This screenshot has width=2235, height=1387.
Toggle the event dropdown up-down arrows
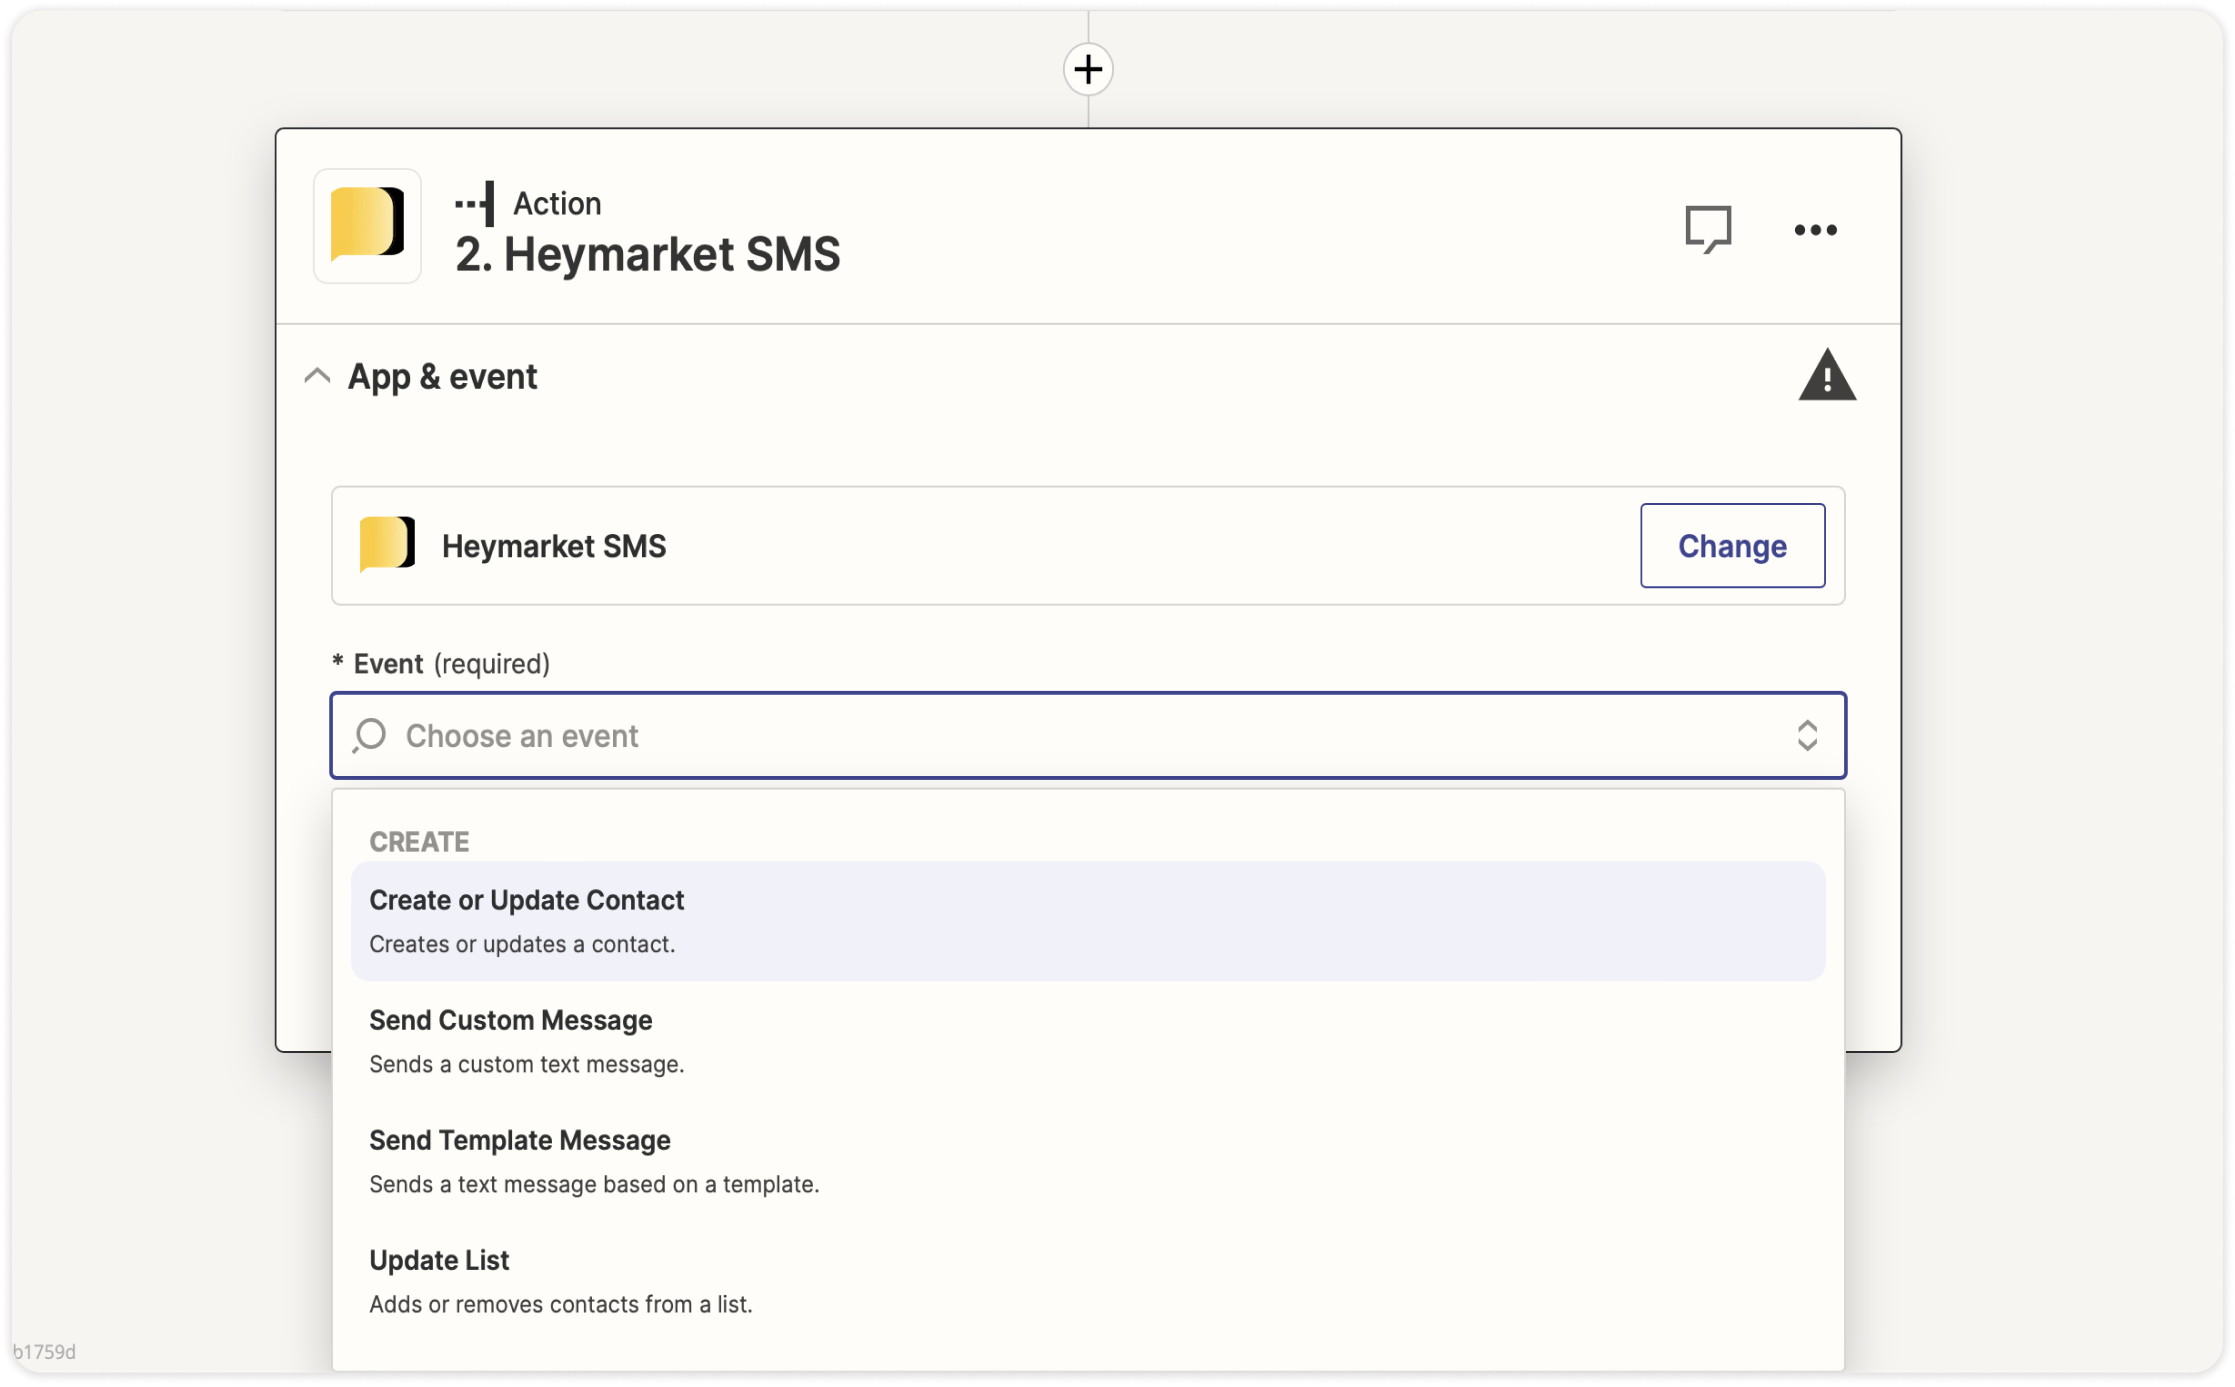click(1807, 735)
